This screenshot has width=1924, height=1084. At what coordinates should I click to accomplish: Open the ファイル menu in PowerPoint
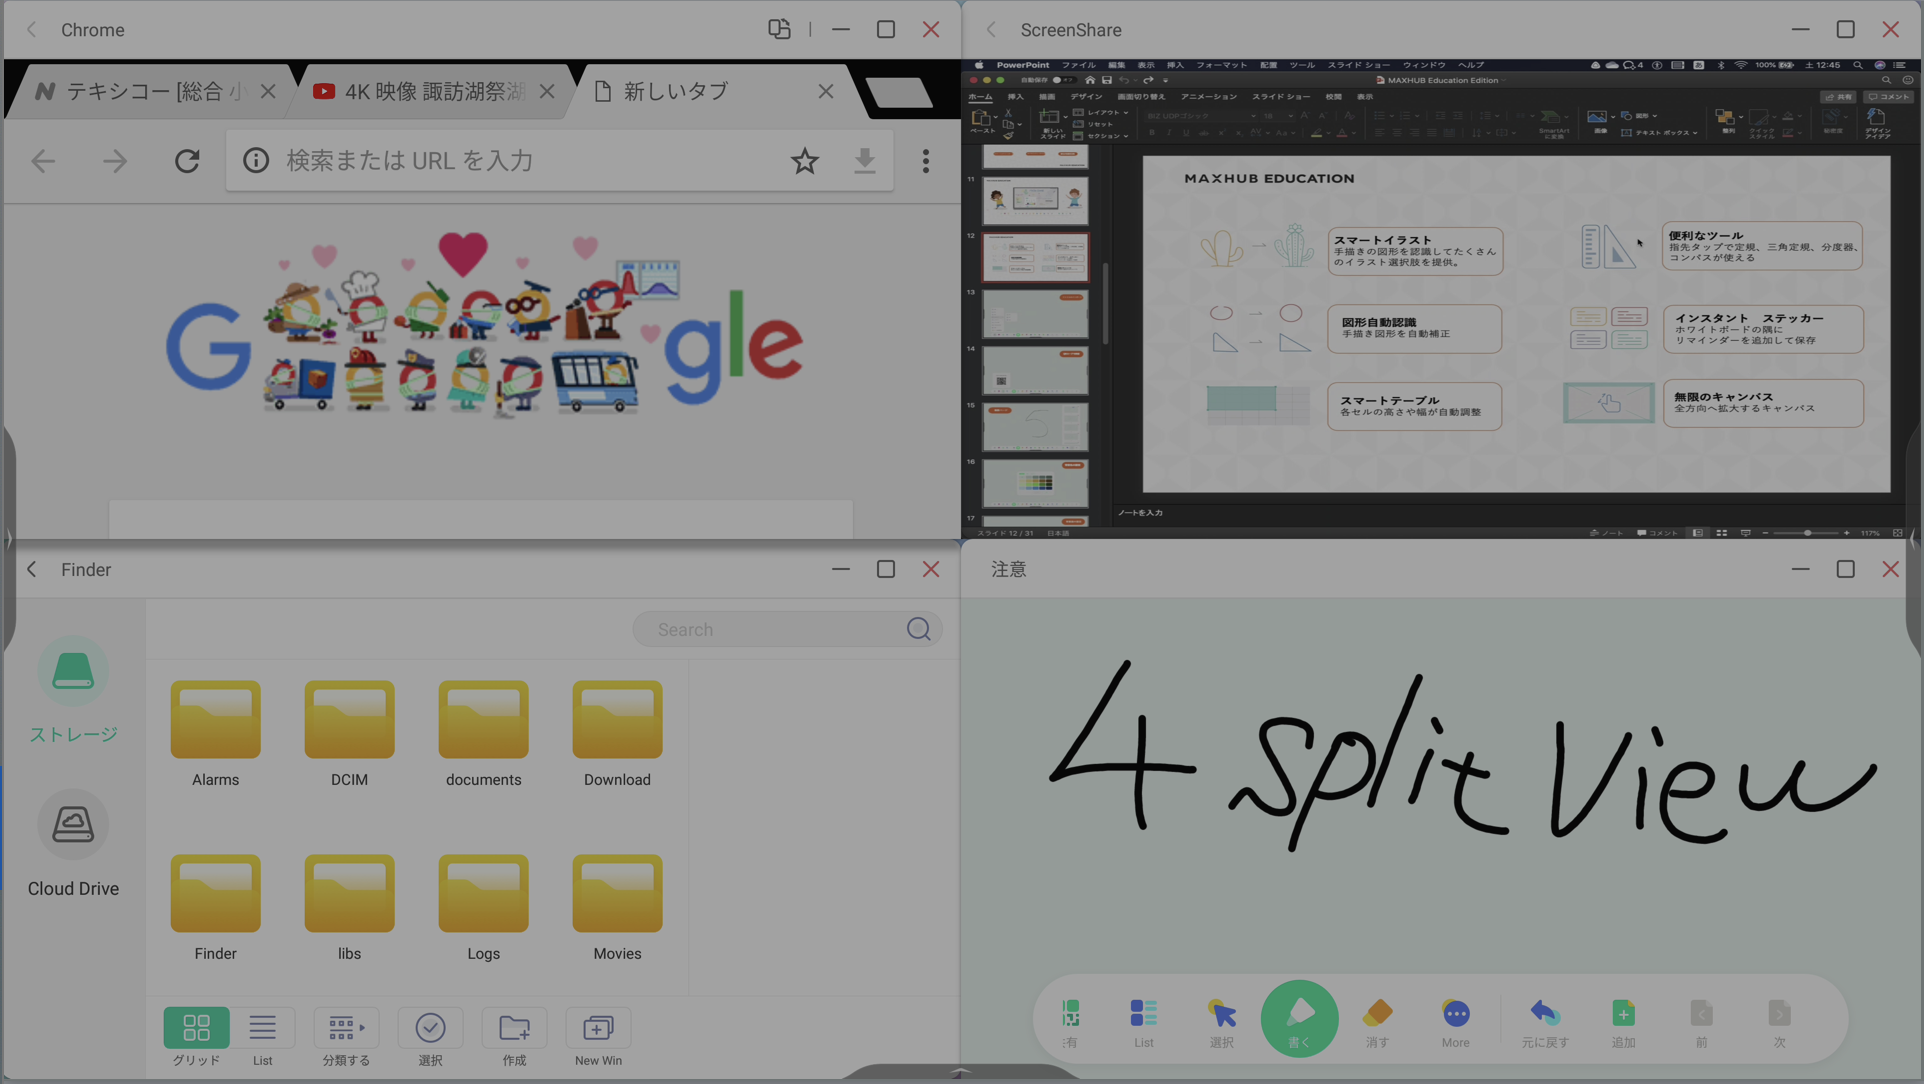(x=1078, y=65)
